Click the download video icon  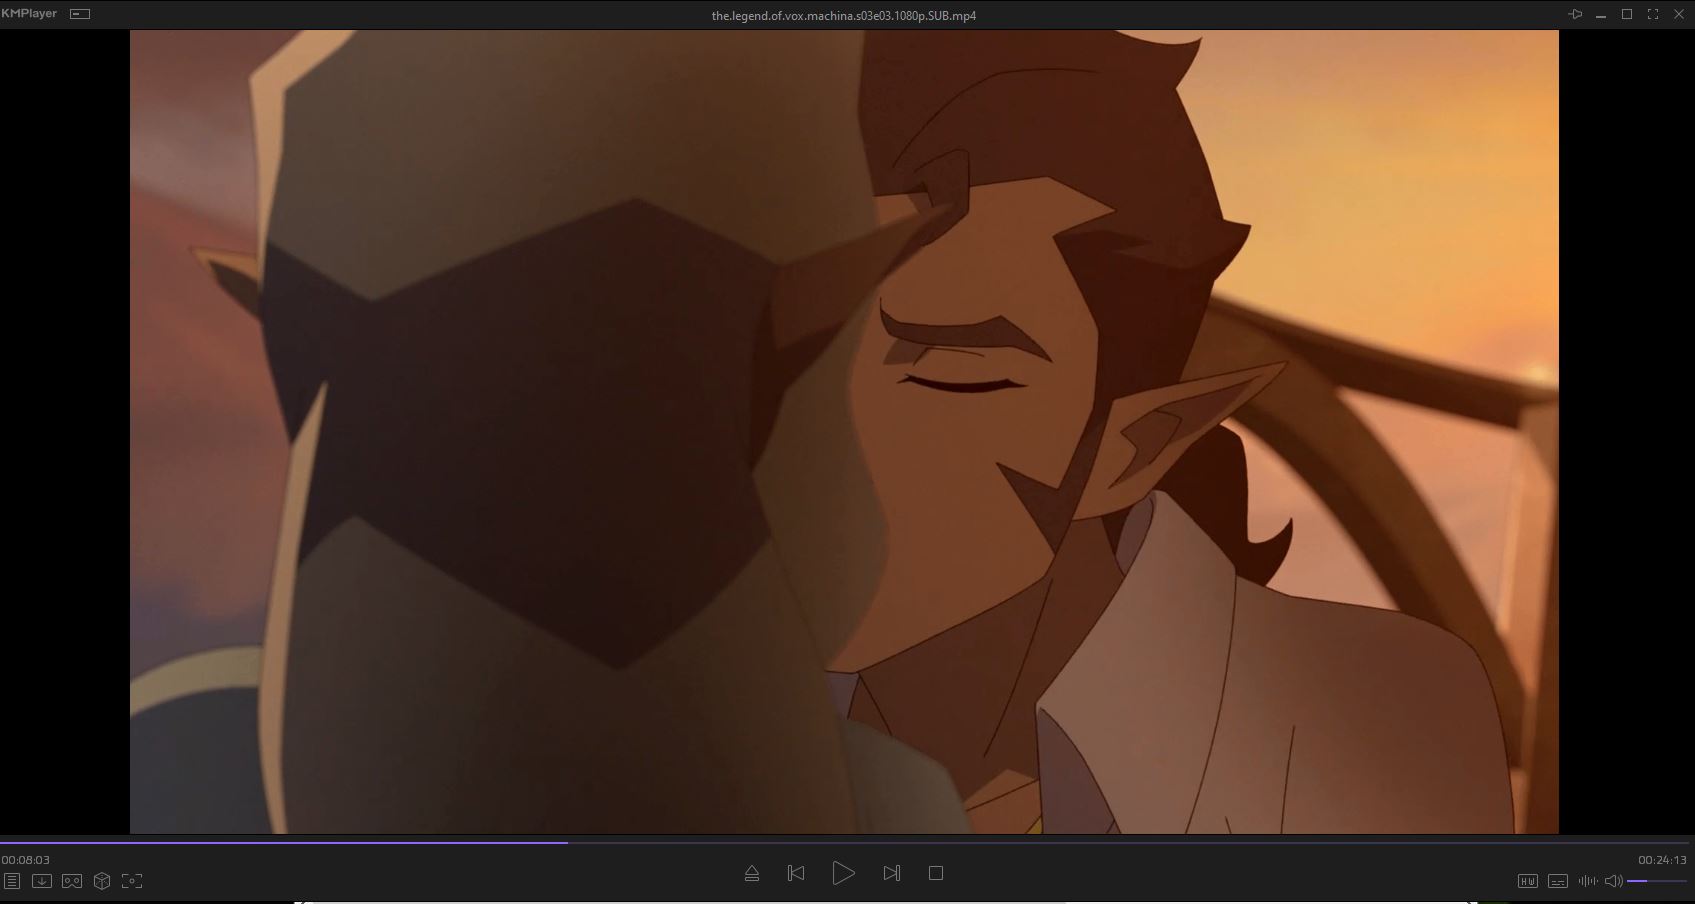[x=42, y=881]
